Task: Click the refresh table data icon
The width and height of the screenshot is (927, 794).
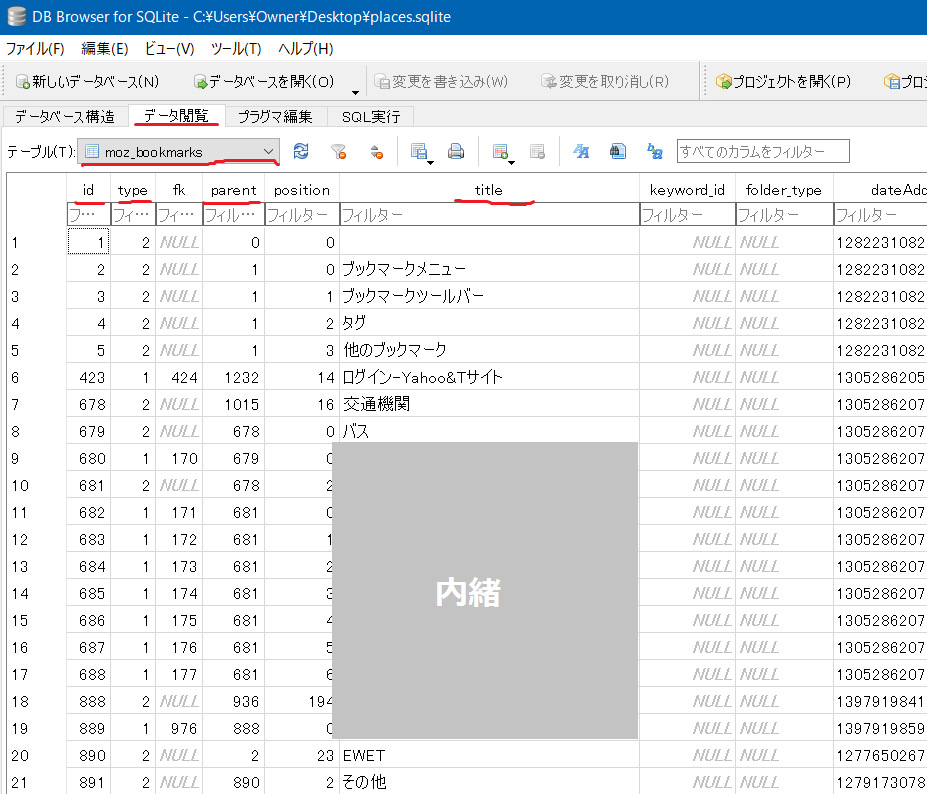Action: pyautogui.click(x=301, y=151)
